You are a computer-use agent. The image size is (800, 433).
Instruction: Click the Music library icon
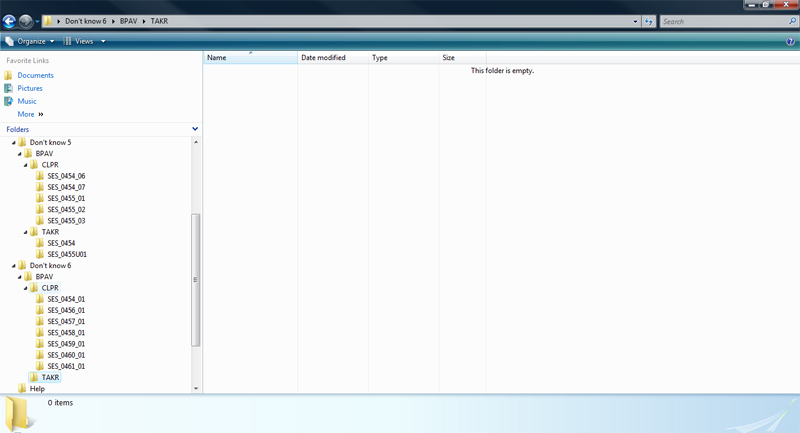click(x=8, y=101)
